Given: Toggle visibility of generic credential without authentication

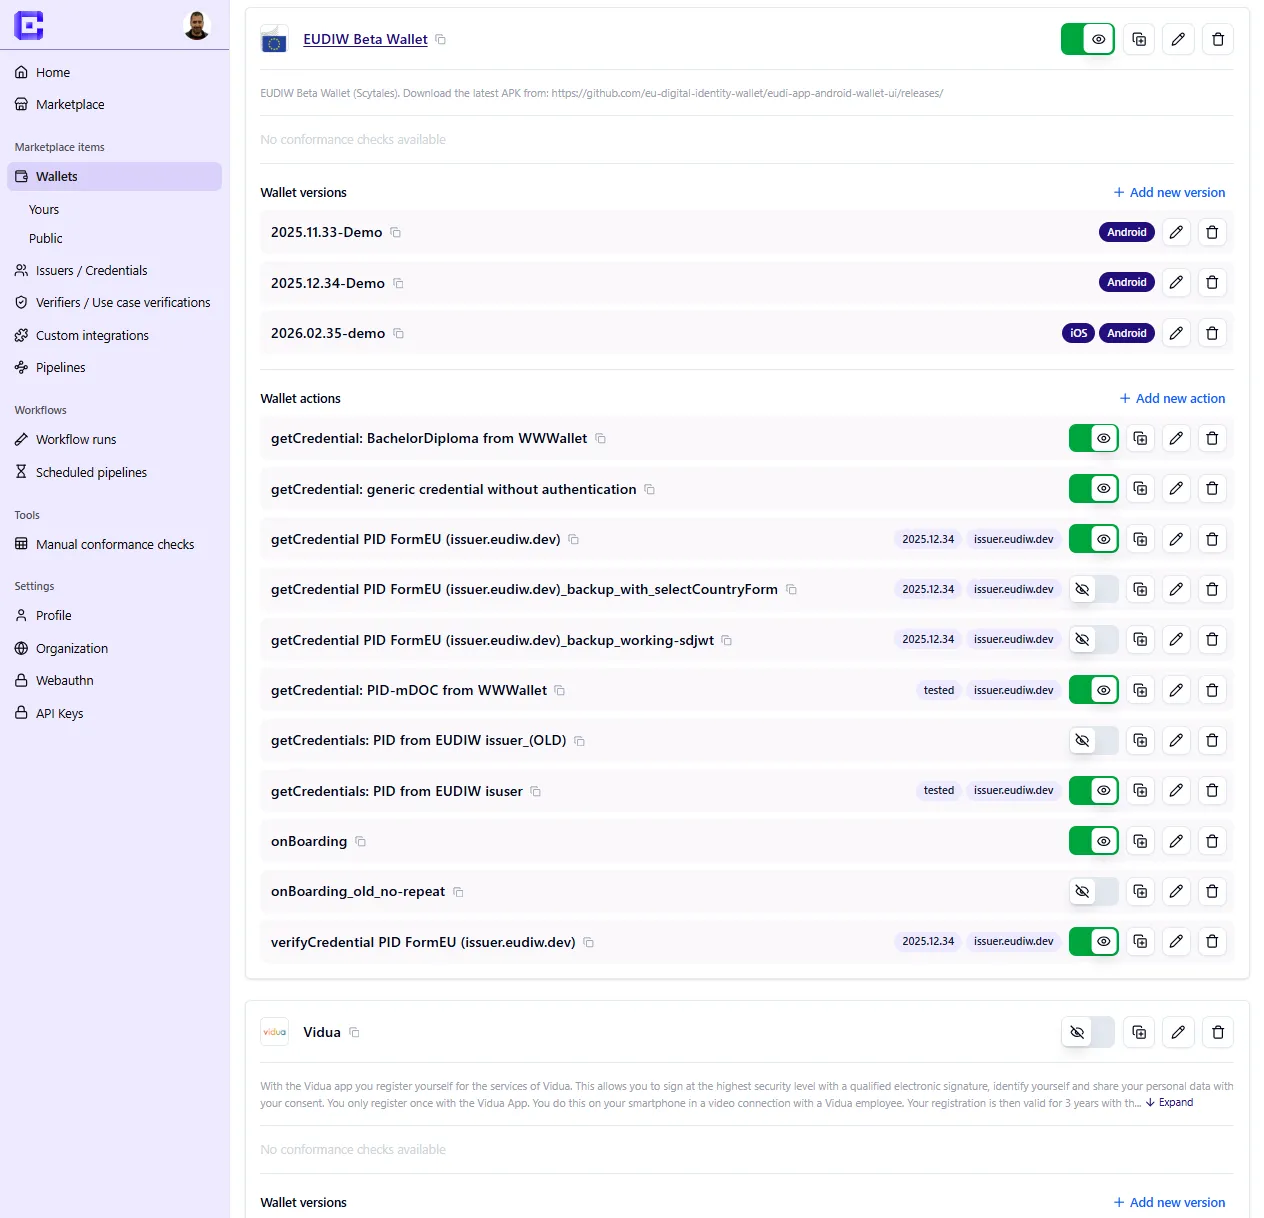Looking at the screenshot, I should click(1094, 488).
